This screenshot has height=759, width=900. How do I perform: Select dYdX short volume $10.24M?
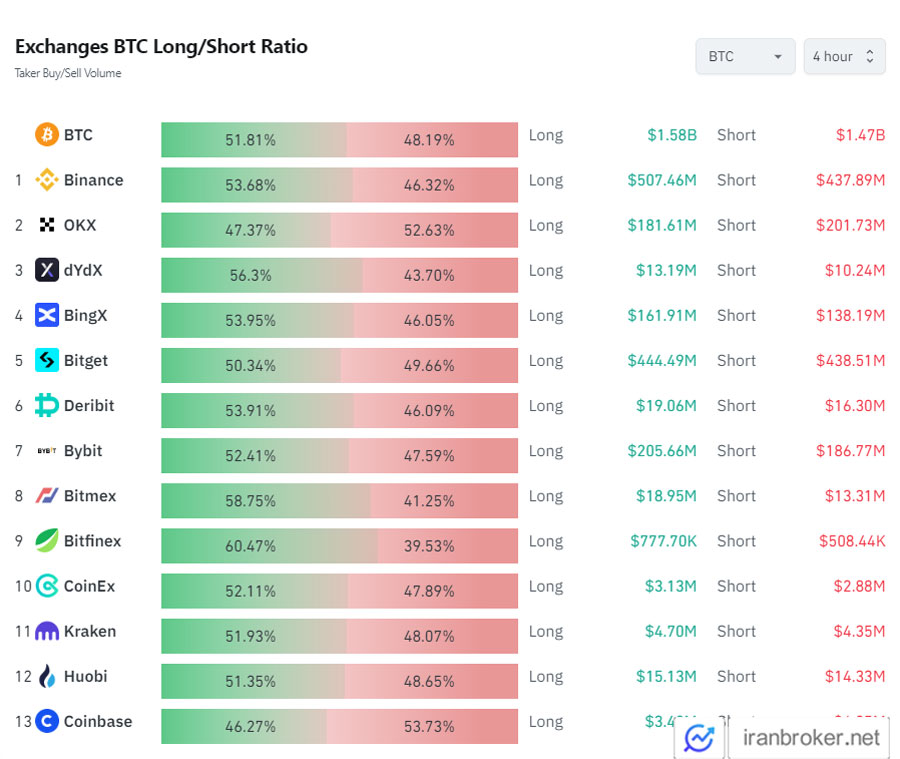click(855, 270)
